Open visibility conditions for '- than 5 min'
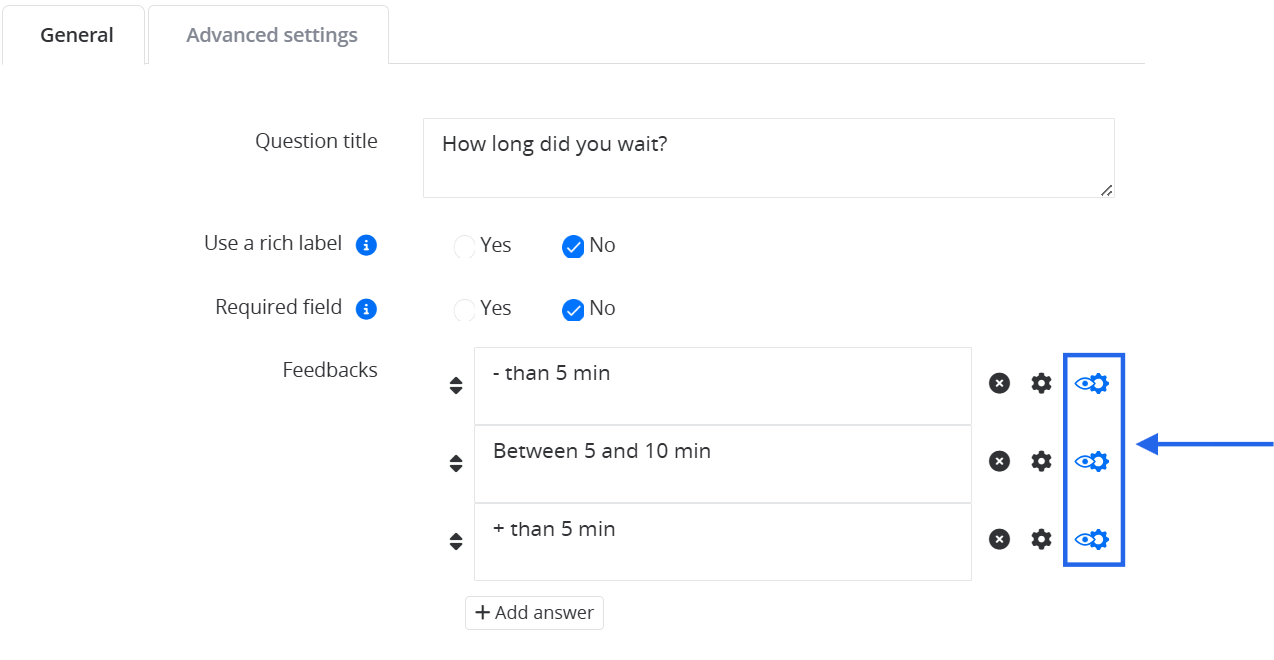This screenshot has height=660, width=1274. [x=1092, y=383]
